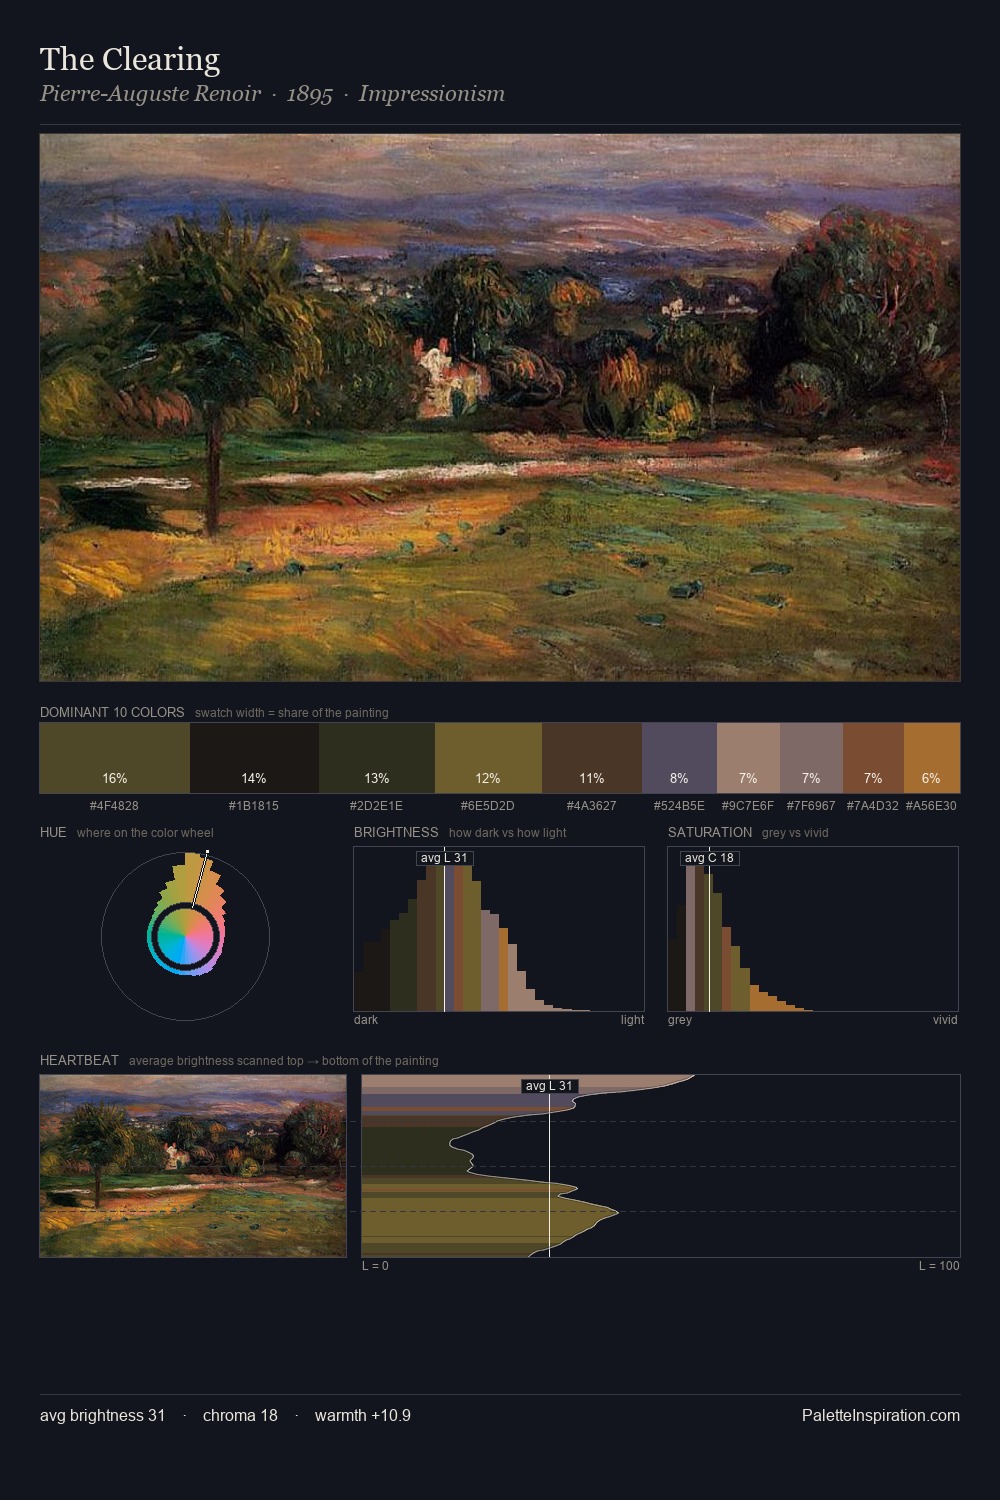Click the title 'The Clearing'

(130, 59)
